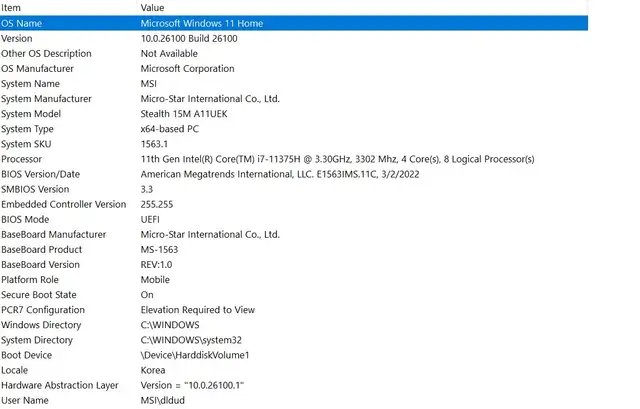Click the 3.3 SMBIOS value
This screenshot has height=409, width=640.
click(x=147, y=189)
